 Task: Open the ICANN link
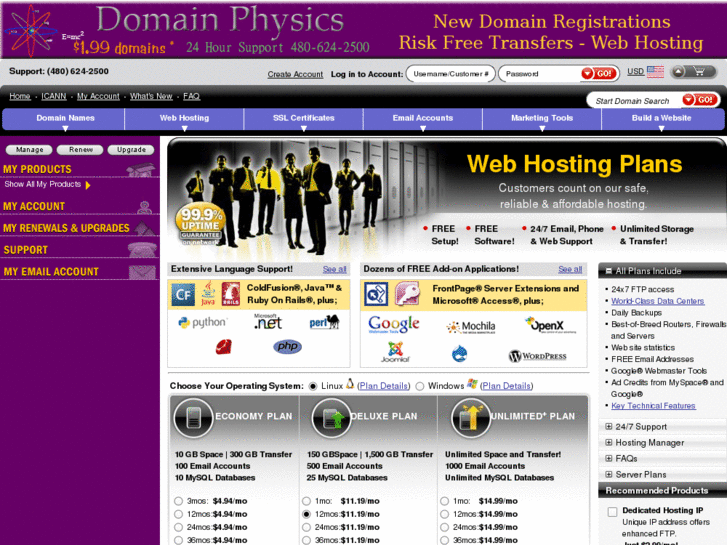tap(54, 96)
